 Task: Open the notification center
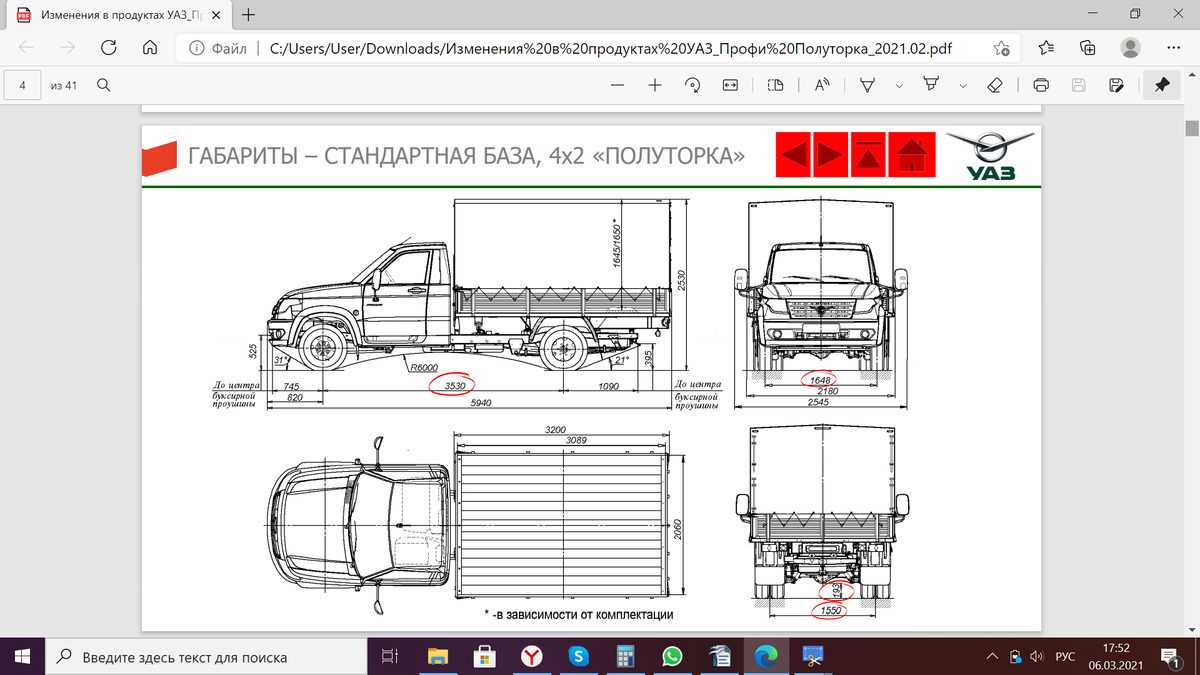1170,656
